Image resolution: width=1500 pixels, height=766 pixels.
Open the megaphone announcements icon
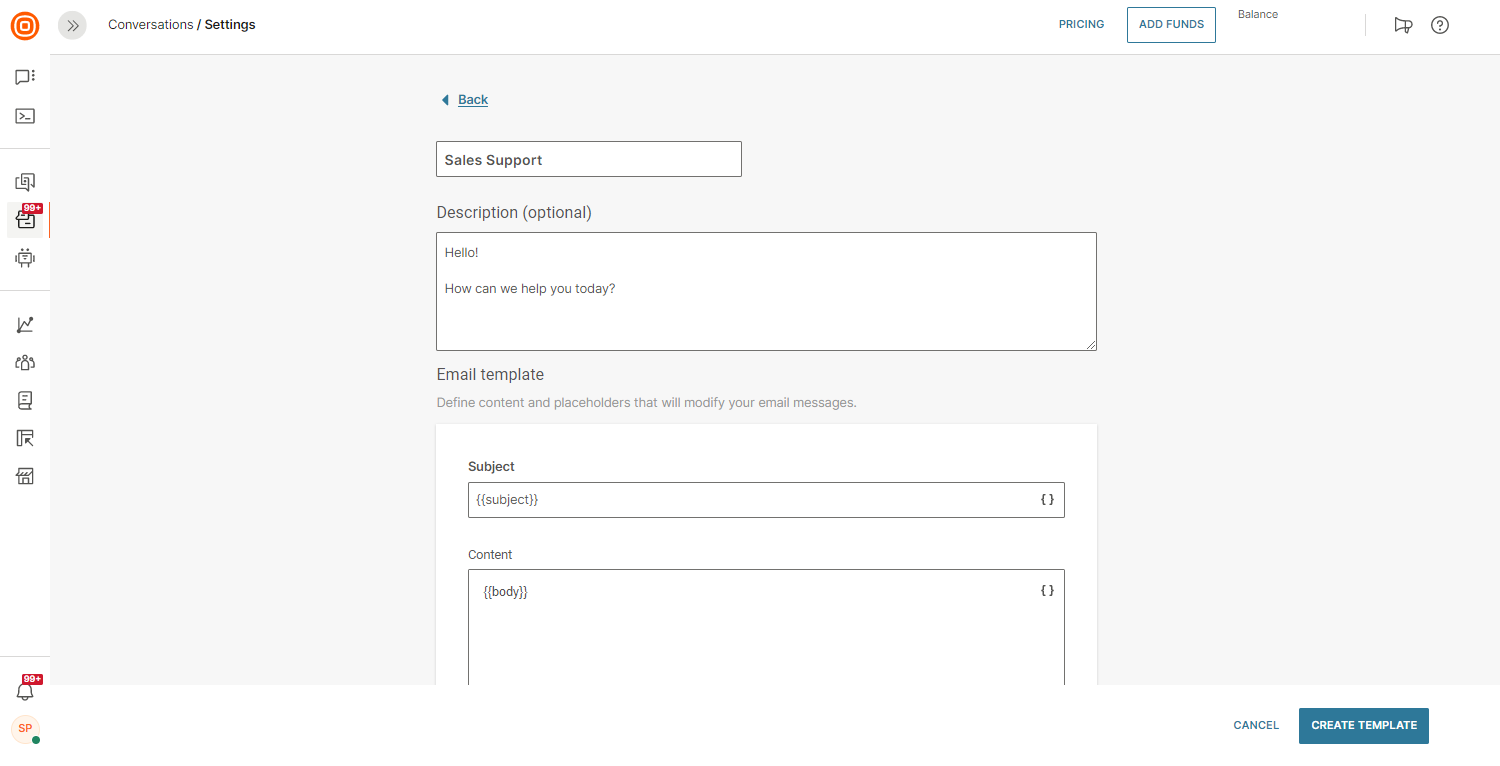[x=1403, y=26]
